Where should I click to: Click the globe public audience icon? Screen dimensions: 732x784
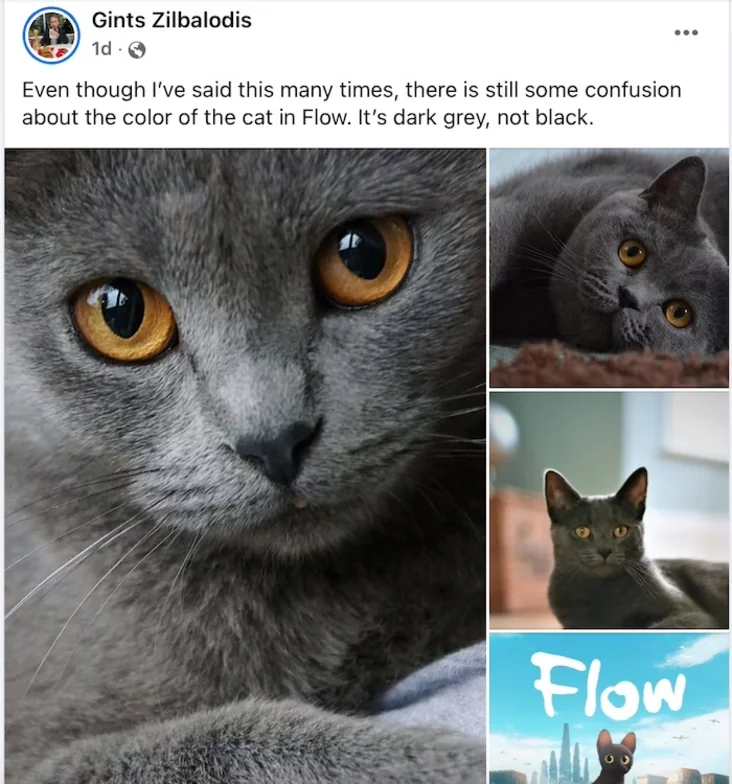click(137, 50)
